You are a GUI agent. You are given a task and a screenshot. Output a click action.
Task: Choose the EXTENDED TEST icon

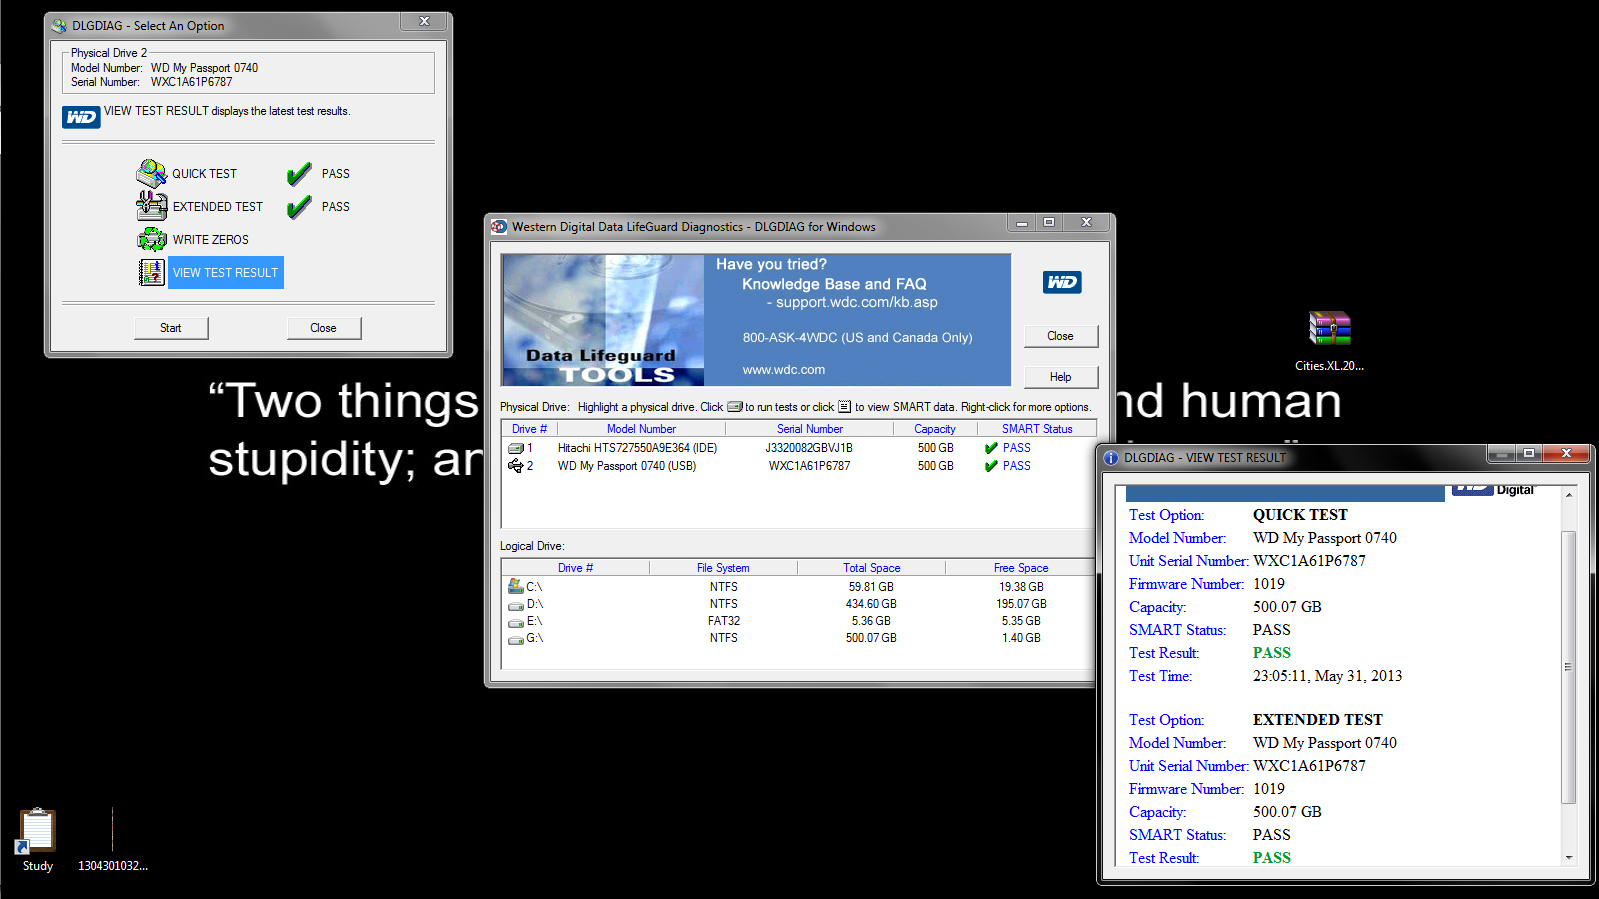click(151, 206)
